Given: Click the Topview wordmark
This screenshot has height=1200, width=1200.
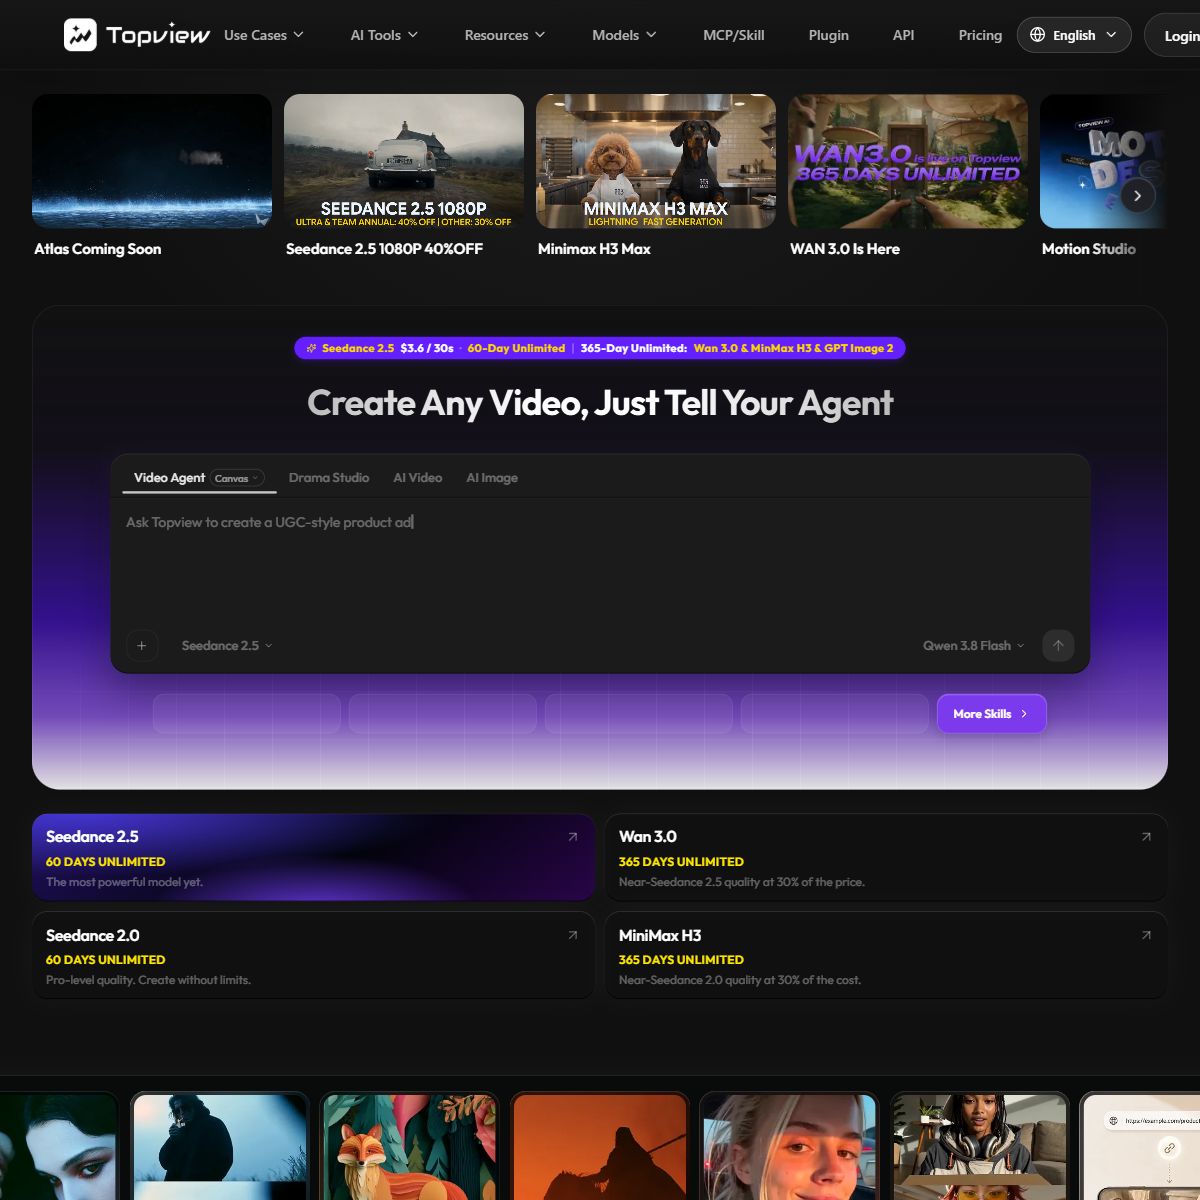Looking at the screenshot, I should pyautogui.click(x=158, y=35).
